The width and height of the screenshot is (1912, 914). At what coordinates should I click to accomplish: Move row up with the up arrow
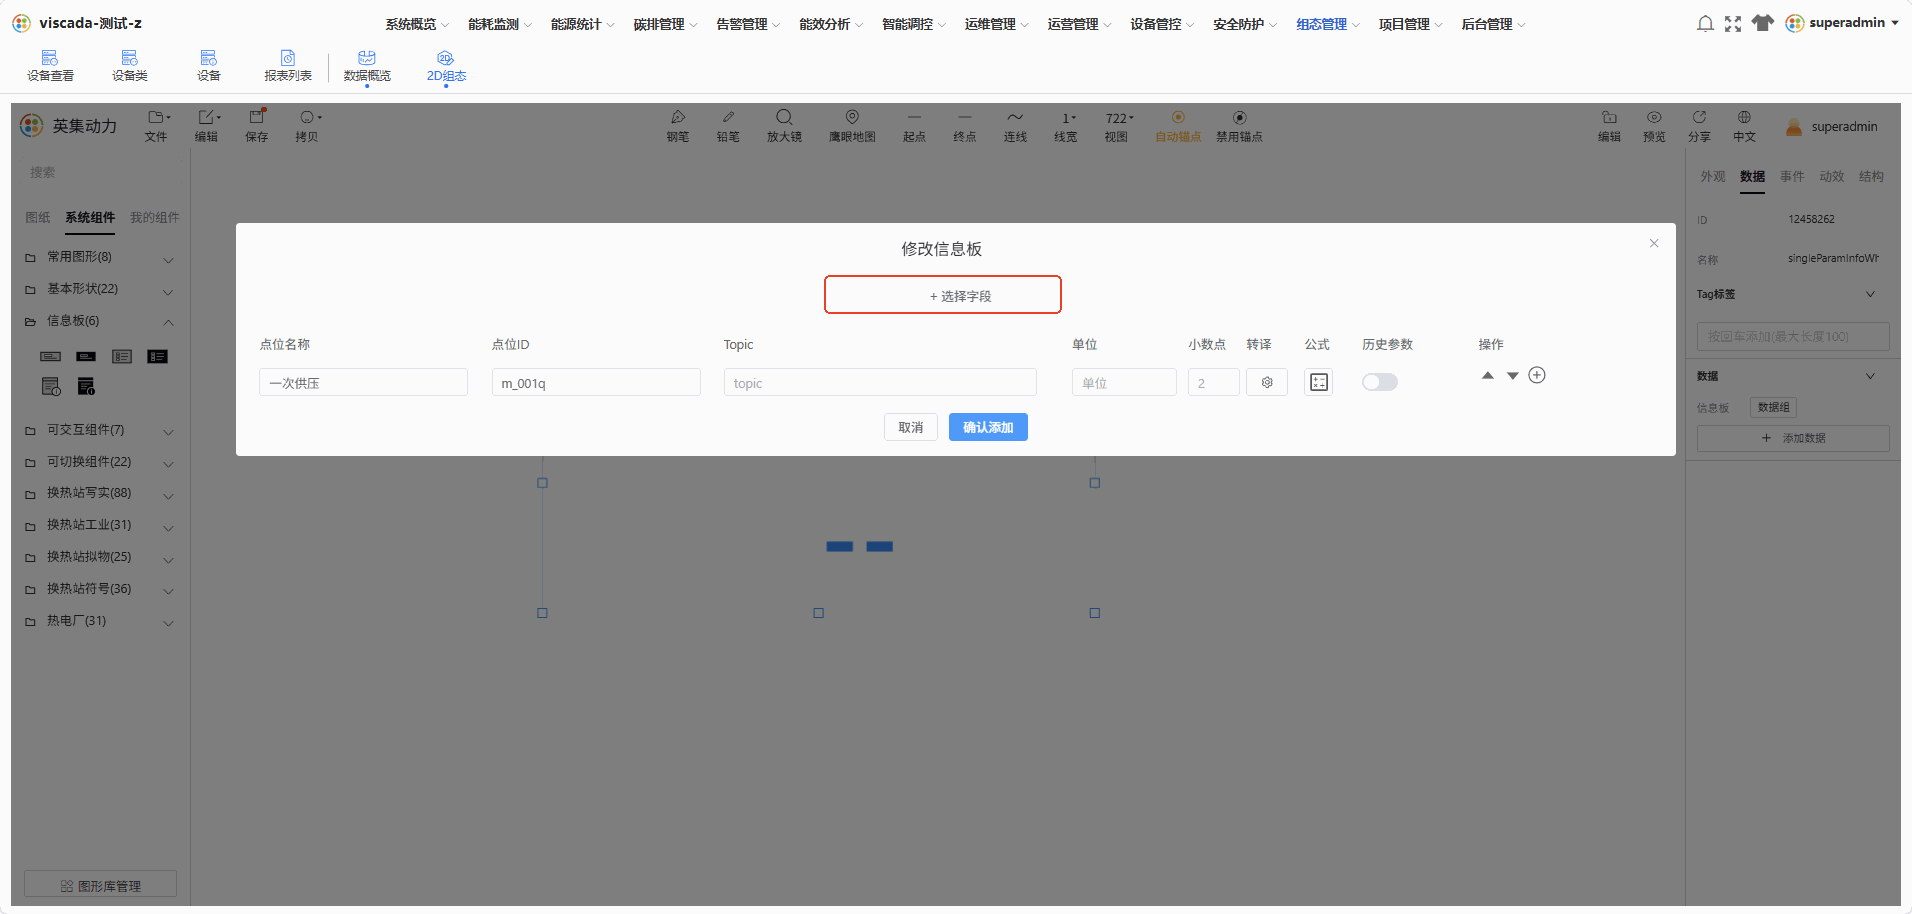[x=1488, y=375]
